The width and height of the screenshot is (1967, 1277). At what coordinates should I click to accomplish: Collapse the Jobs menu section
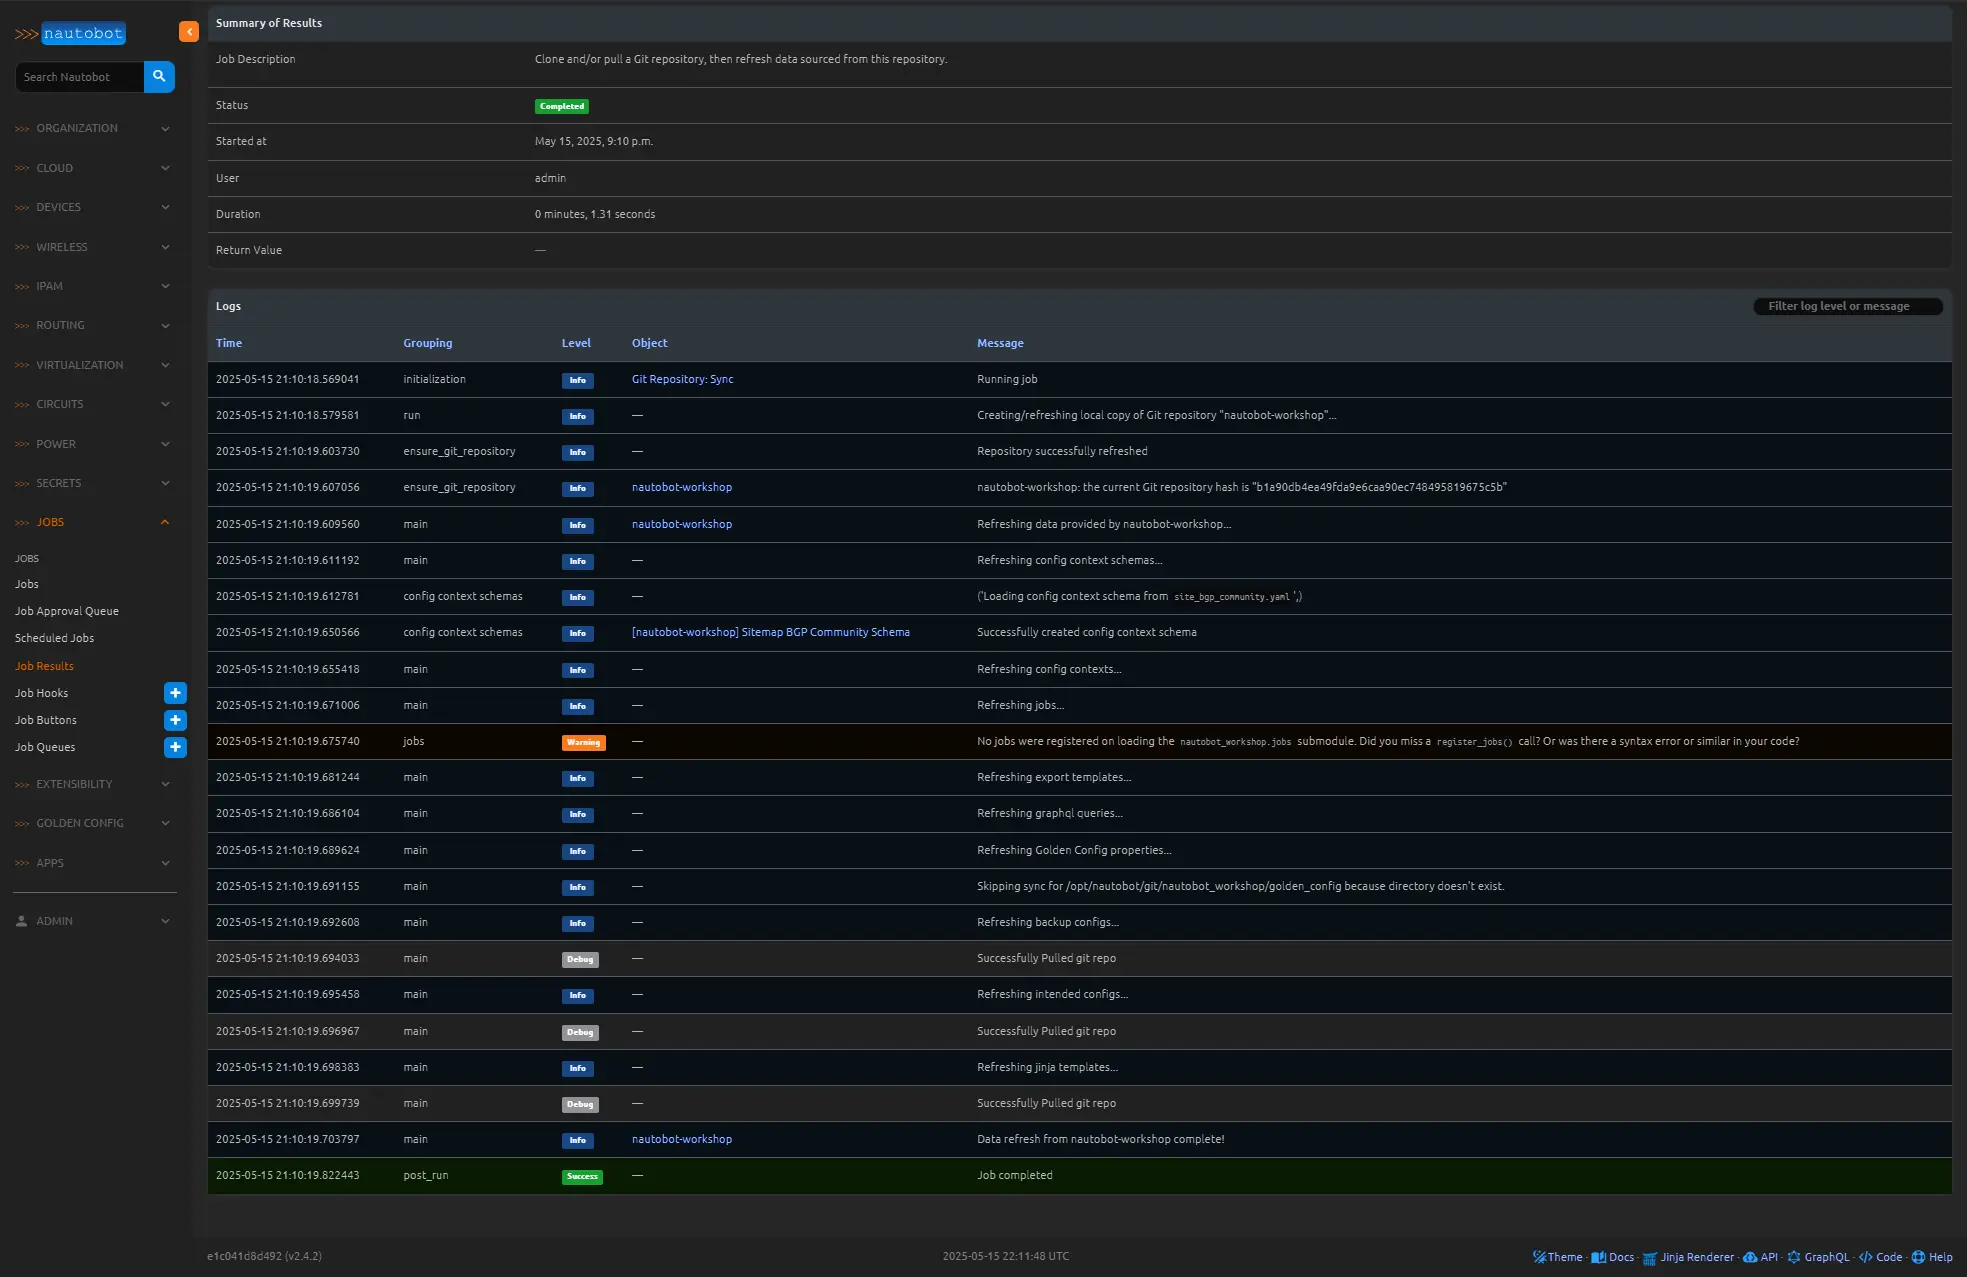pyautogui.click(x=92, y=522)
